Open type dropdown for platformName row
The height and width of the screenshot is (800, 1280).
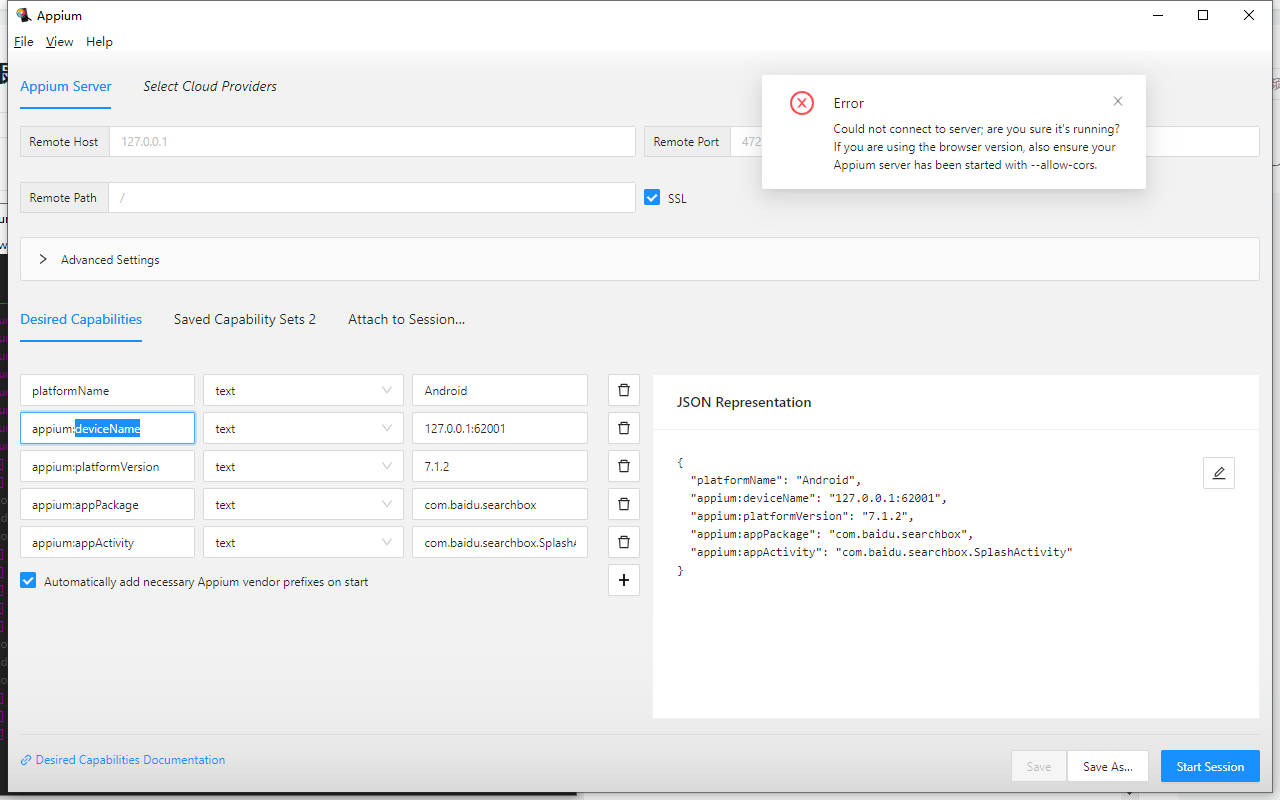(302, 391)
